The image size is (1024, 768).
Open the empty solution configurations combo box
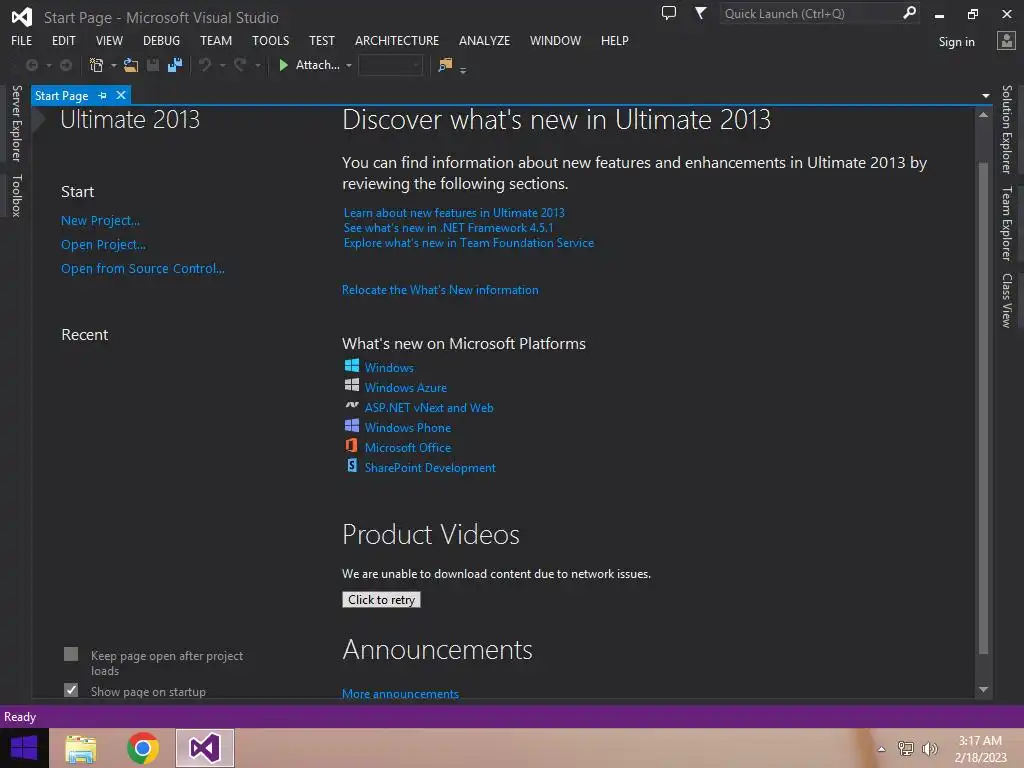390,65
